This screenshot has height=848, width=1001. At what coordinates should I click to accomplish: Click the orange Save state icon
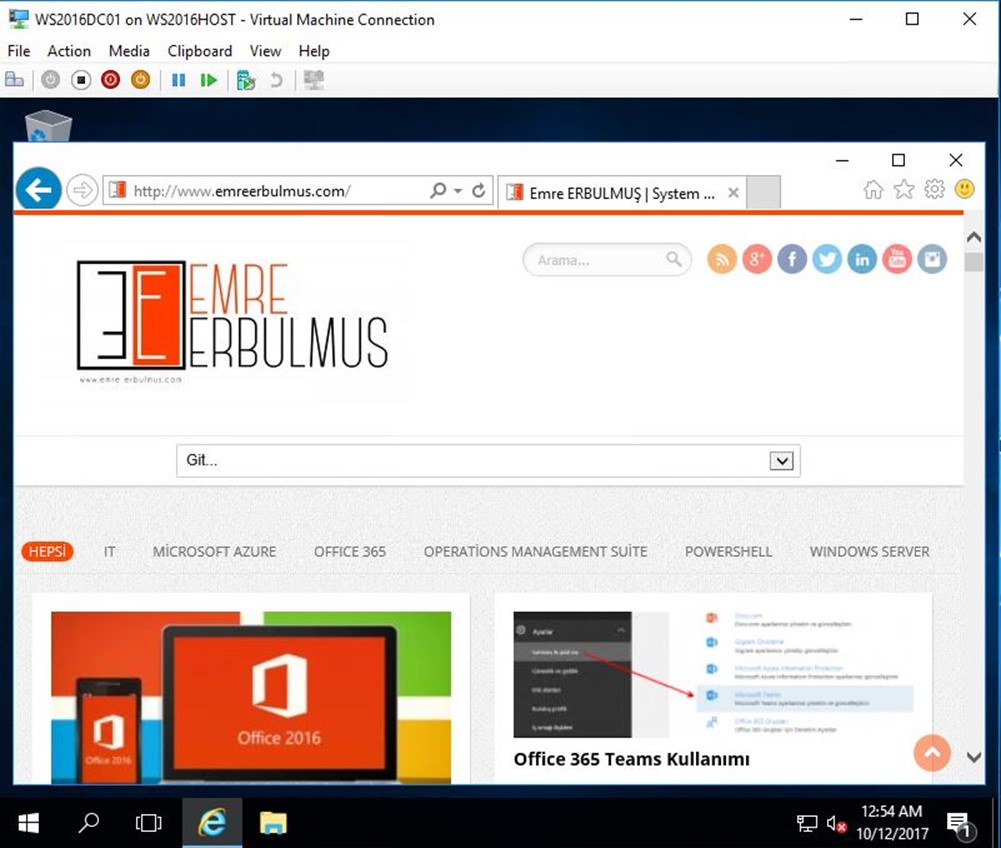pyautogui.click(x=140, y=80)
